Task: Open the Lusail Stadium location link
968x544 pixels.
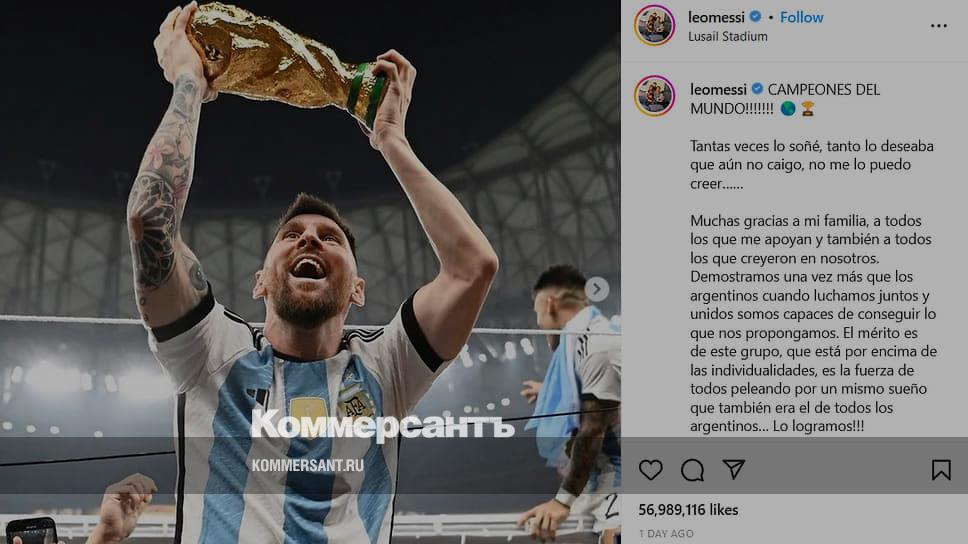Action: [728, 36]
